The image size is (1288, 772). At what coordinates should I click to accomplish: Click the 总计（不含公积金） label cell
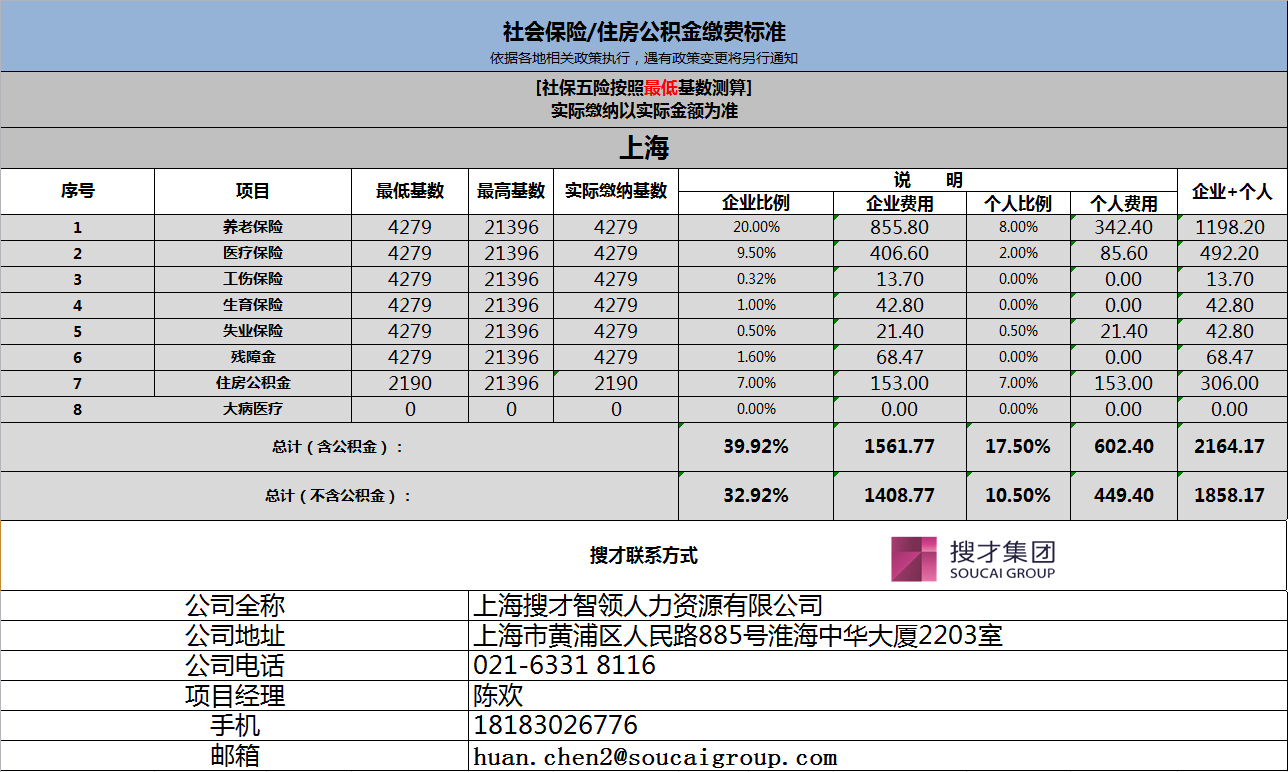[339, 495]
